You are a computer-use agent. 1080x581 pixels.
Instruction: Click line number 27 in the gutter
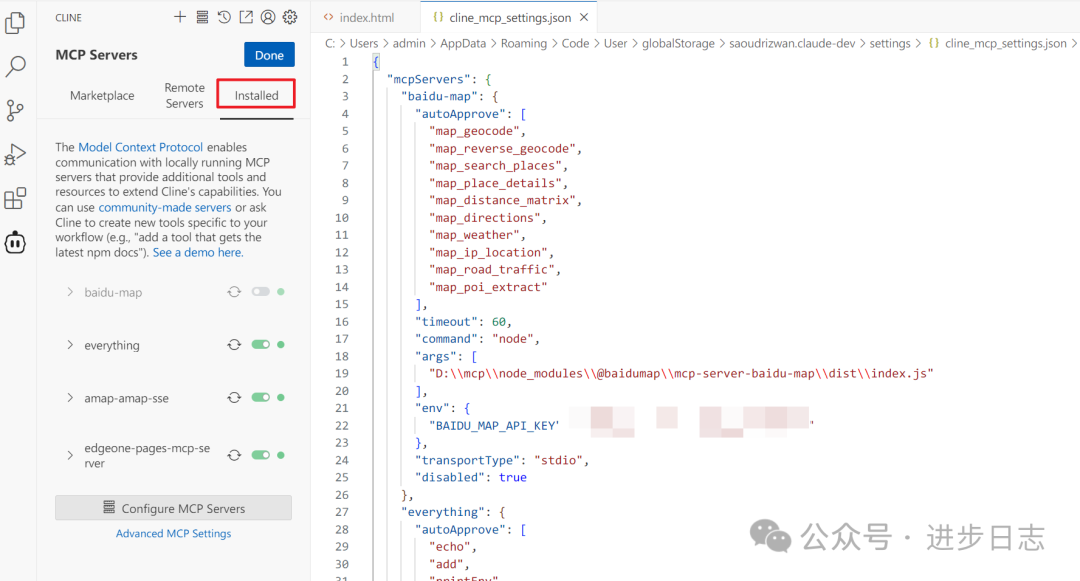click(342, 511)
